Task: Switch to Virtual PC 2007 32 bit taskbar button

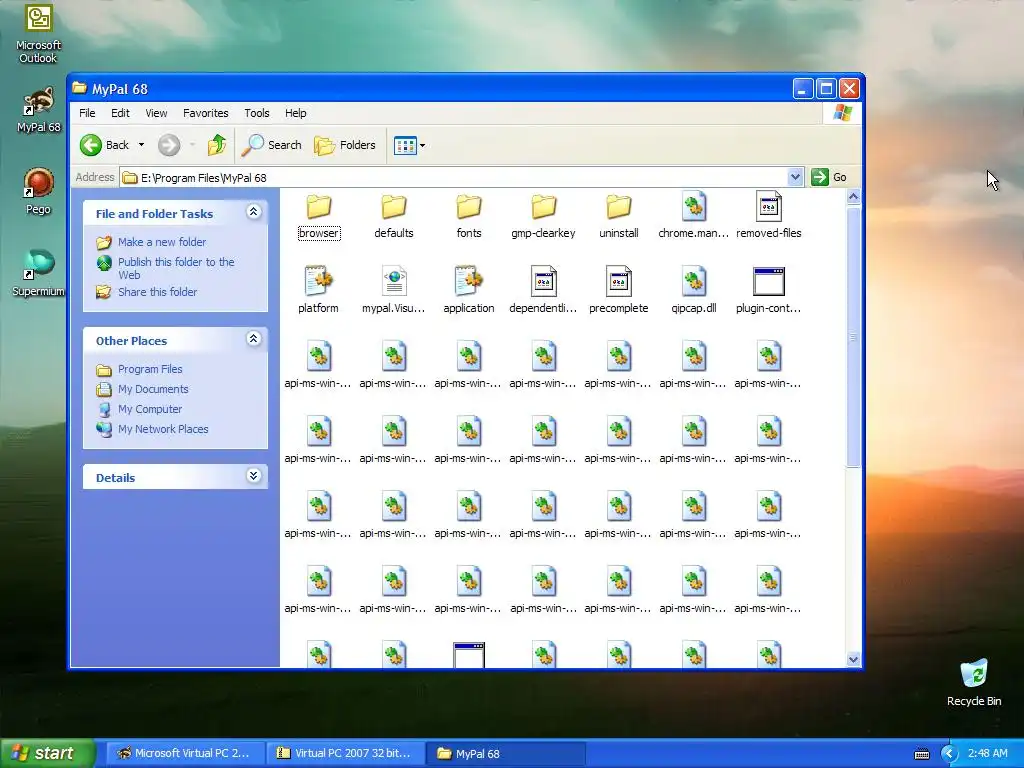Action: click(345, 753)
